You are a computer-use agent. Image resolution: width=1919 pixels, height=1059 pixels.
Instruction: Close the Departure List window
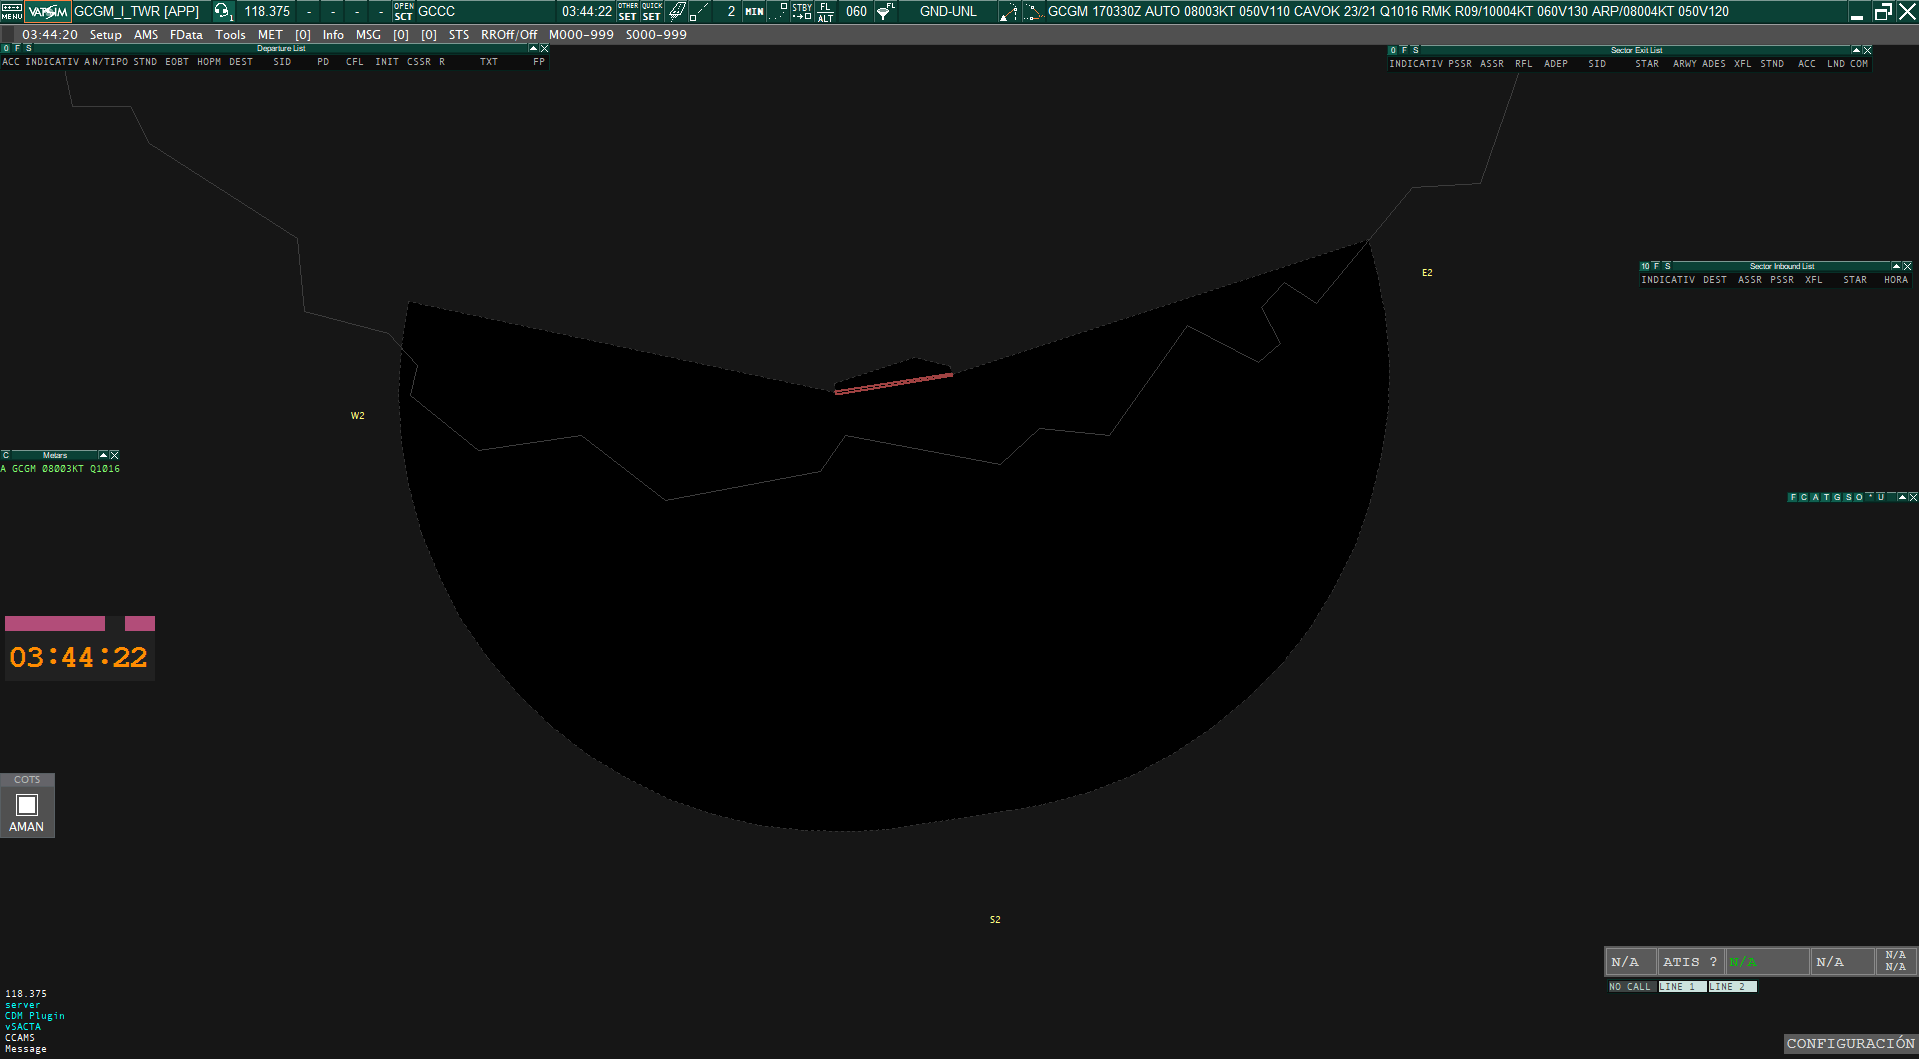coord(544,48)
